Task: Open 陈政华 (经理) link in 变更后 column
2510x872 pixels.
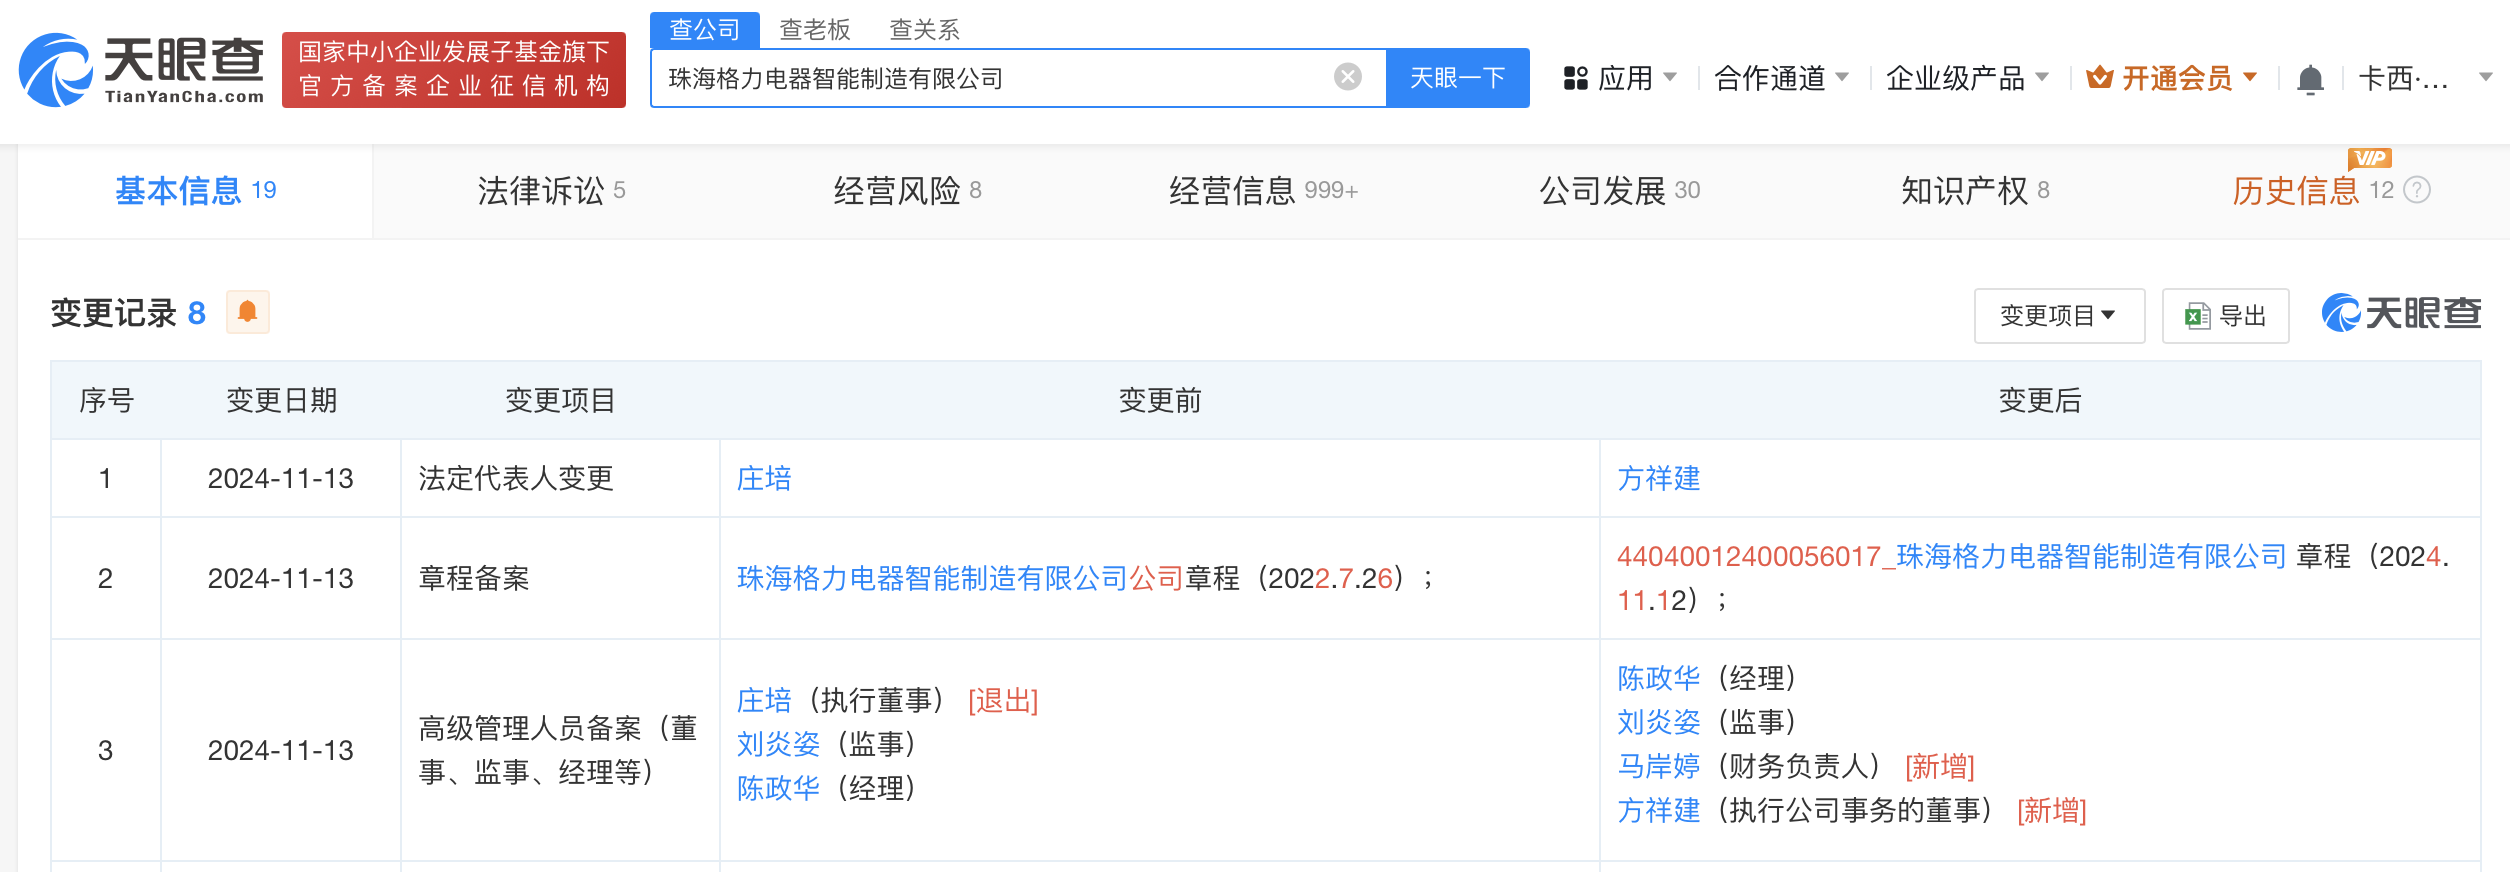Action: tap(1659, 679)
